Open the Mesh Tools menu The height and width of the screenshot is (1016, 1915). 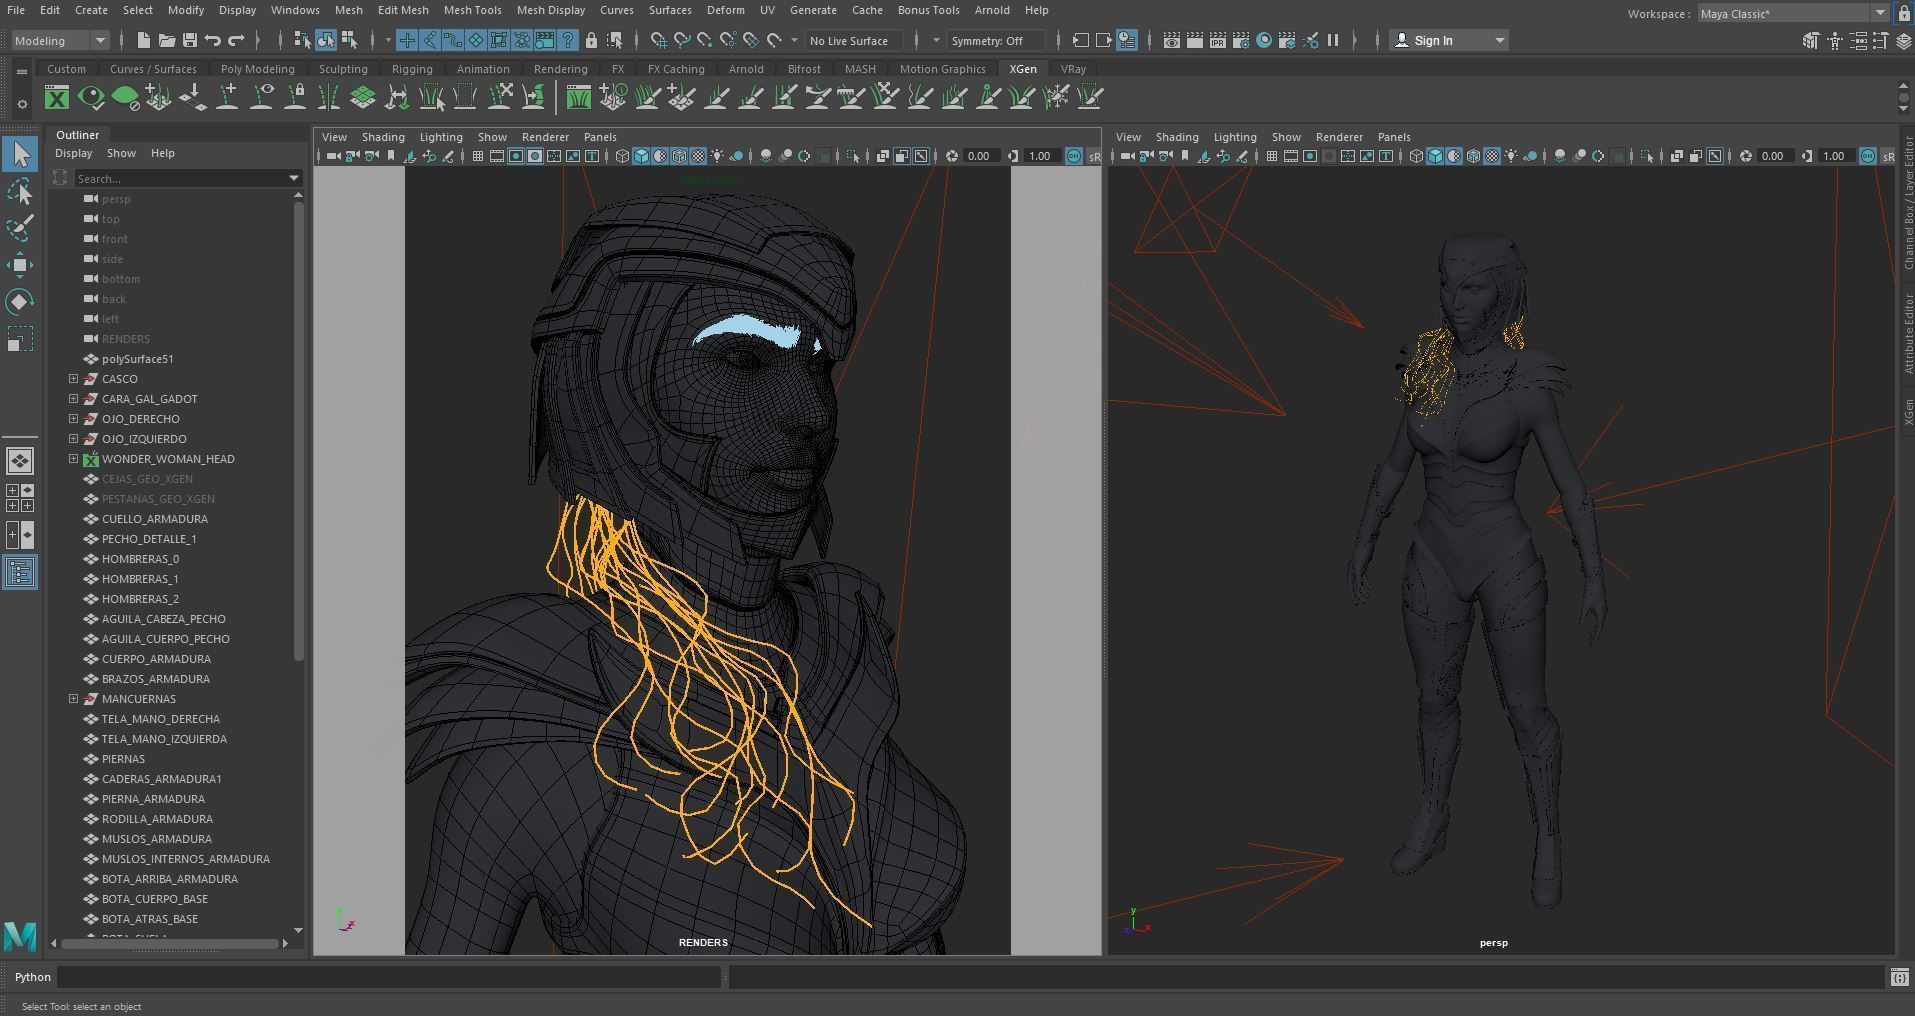472,10
